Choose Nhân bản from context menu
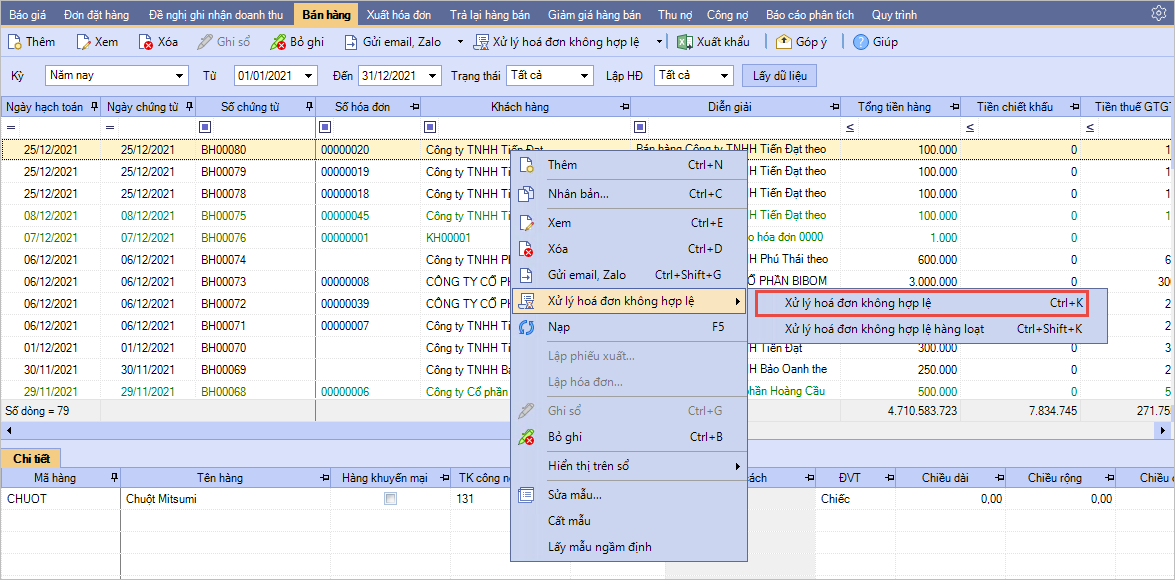This screenshot has height=580, width=1175. 578,193
